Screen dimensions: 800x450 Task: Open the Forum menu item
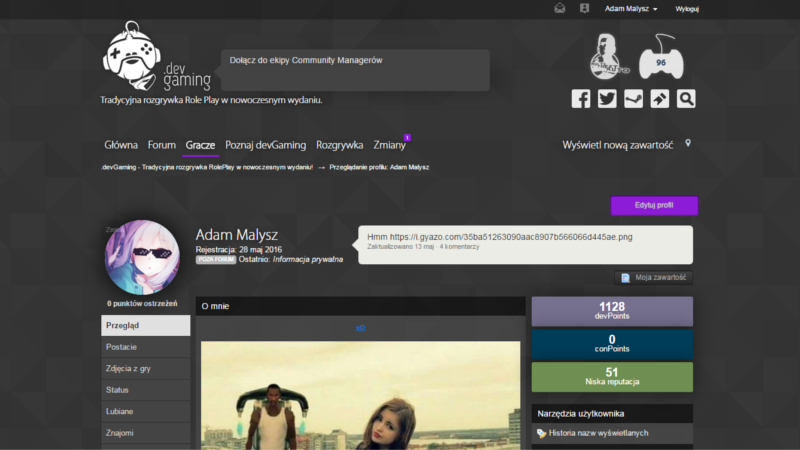162,145
